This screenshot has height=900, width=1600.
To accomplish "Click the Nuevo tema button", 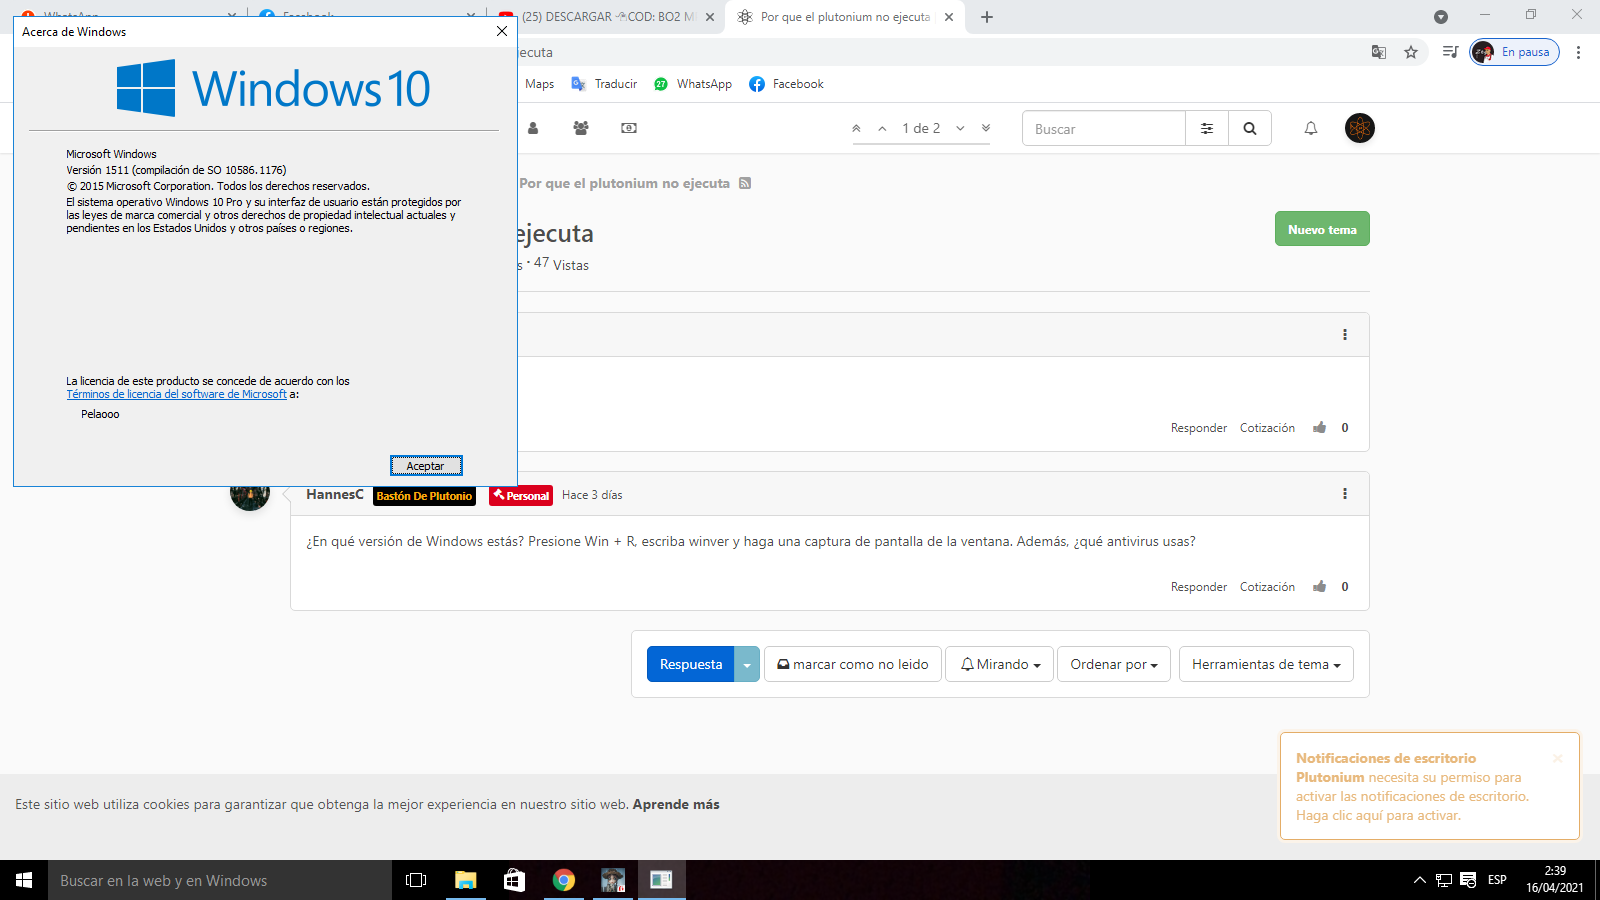I will pyautogui.click(x=1322, y=229).
